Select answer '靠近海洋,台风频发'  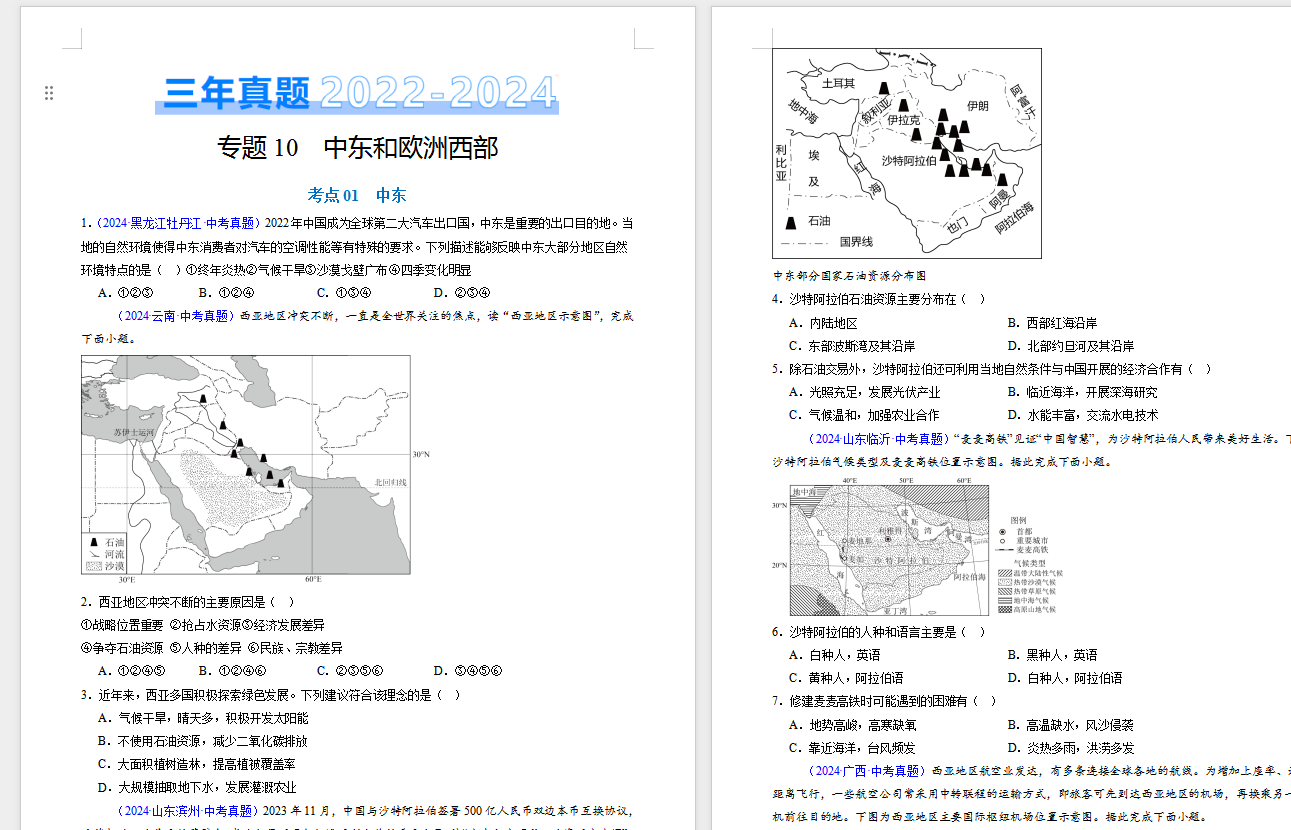852,748
